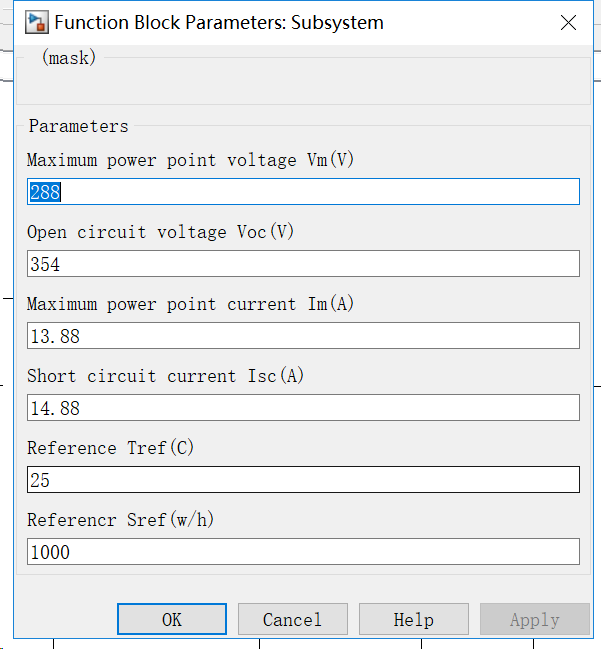Select the Maximum power point current Im field

pyautogui.click(x=303, y=336)
